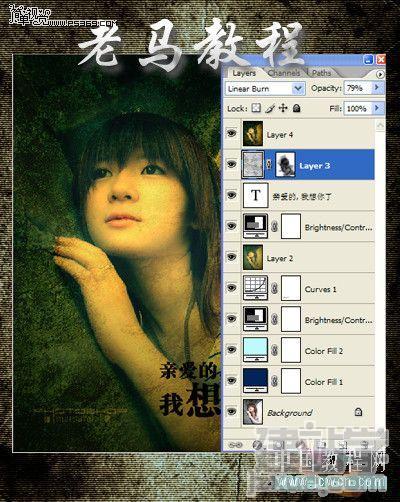Viewport: 400px width, 502px height.
Task: Switch to the Paths tab
Action: click(x=321, y=73)
